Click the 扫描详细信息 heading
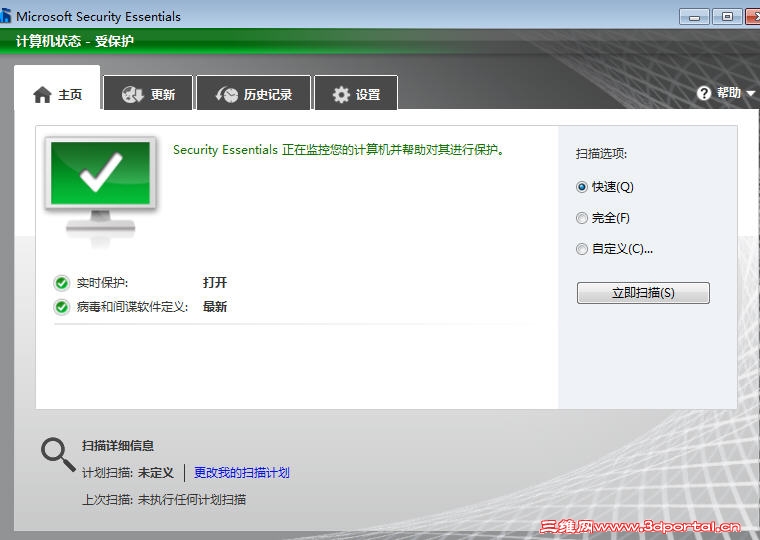760x540 pixels. point(118,445)
